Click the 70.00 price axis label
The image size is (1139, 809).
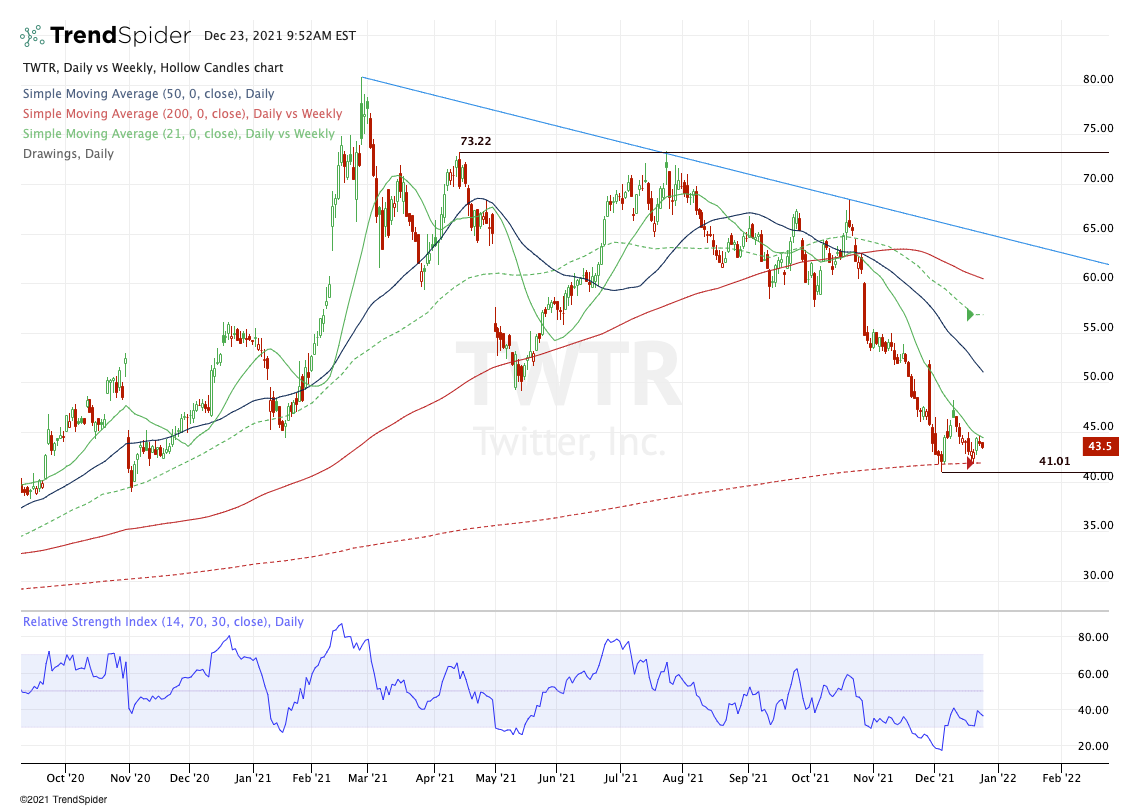coord(1098,179)
